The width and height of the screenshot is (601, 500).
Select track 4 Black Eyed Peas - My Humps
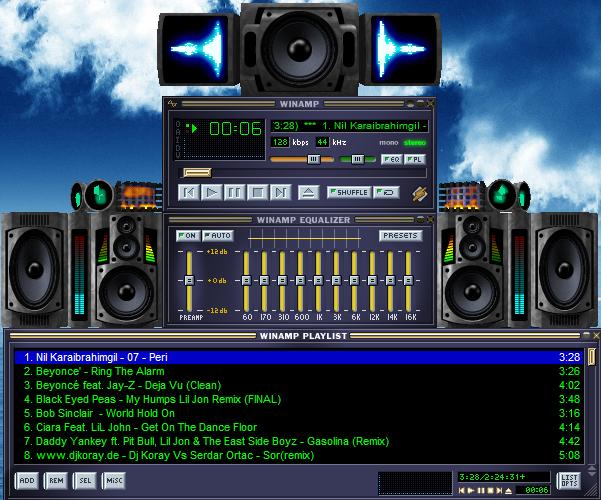click(299, 399)
